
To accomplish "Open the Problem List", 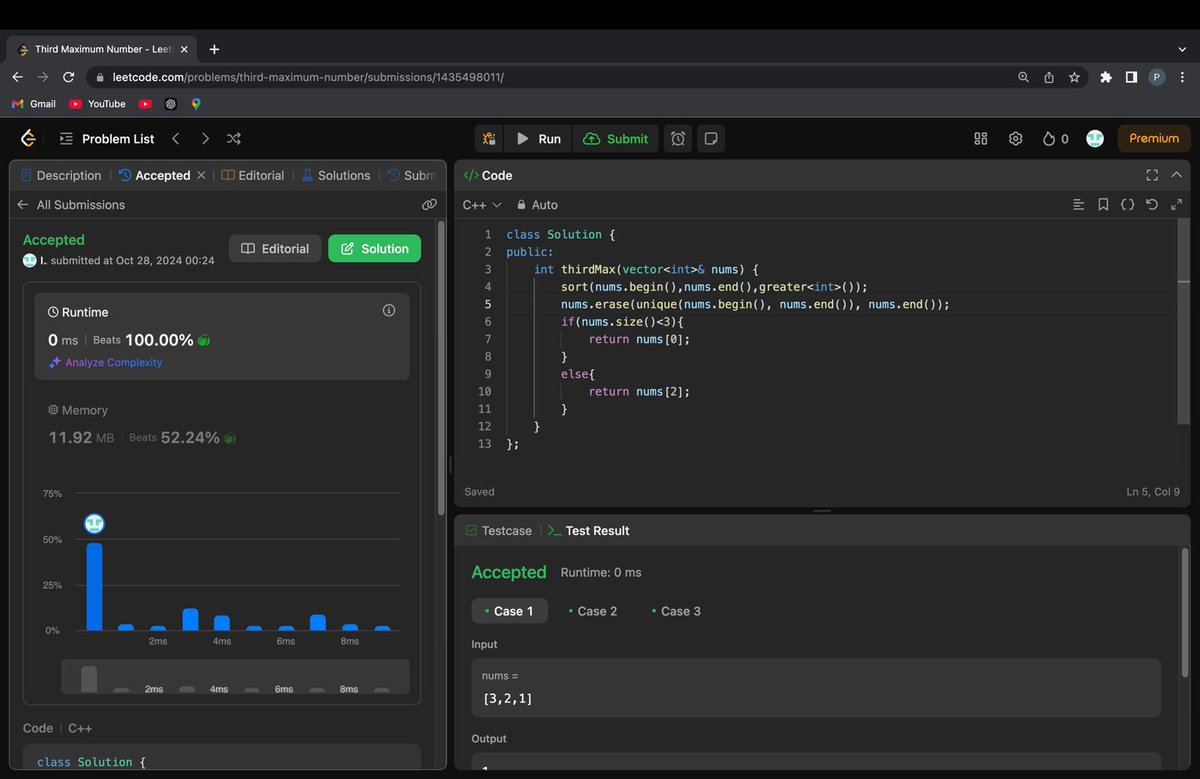I will click(x=106, y=139).
